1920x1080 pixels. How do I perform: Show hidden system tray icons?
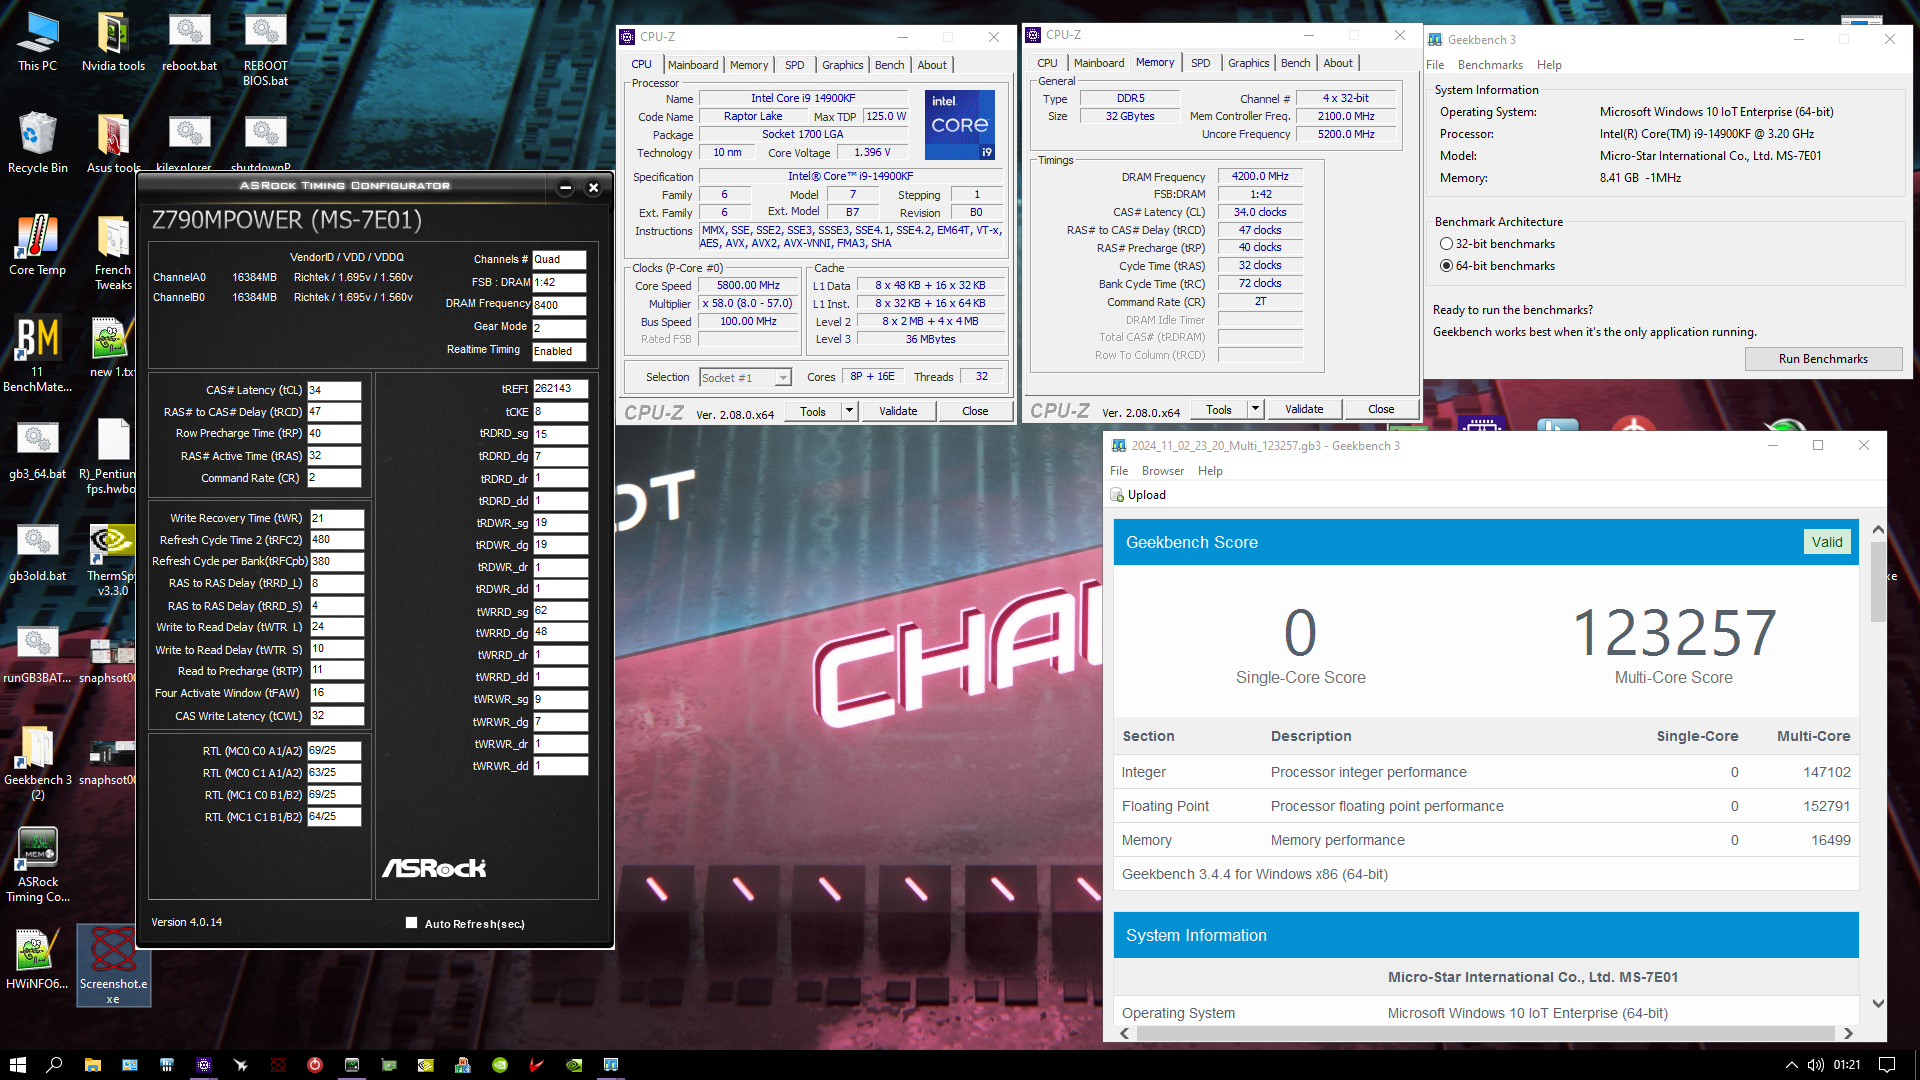pos(1791,1065)
